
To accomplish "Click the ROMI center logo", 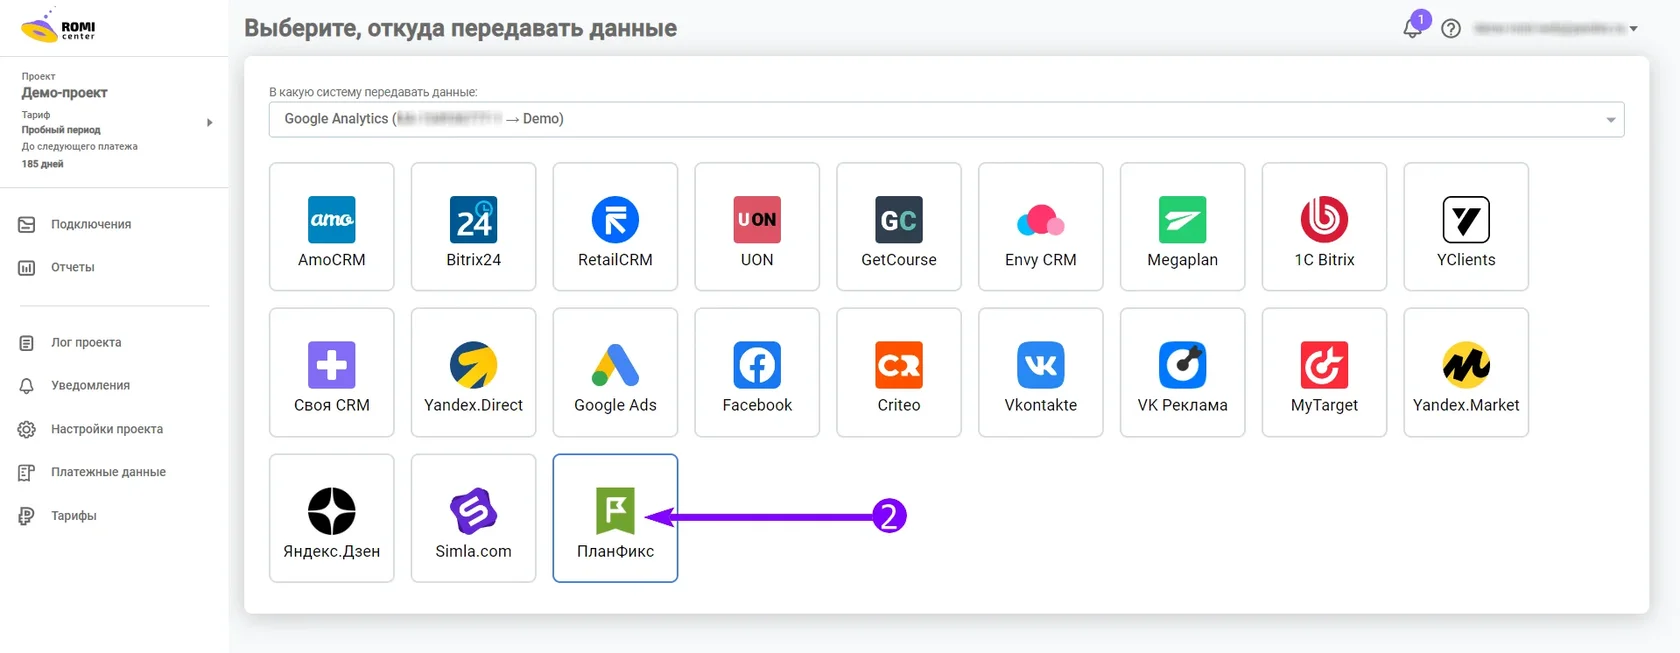I will [x=58, y=27].
